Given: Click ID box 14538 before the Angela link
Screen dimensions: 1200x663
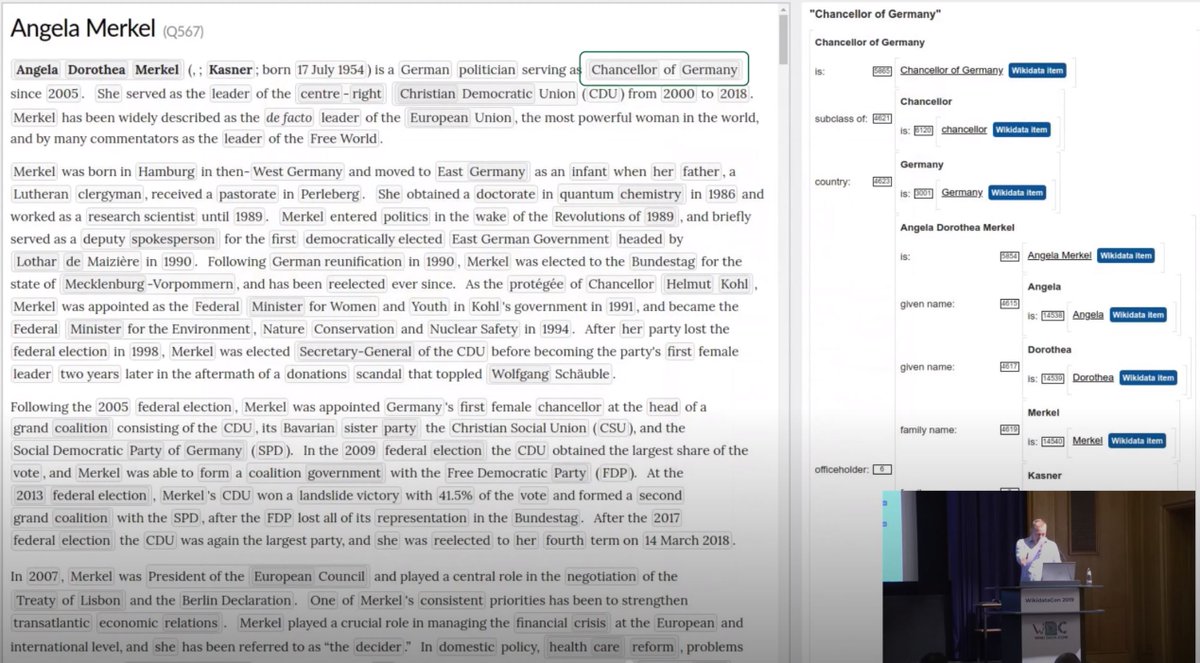Looking at the screenshot, I should point(1054,315).
